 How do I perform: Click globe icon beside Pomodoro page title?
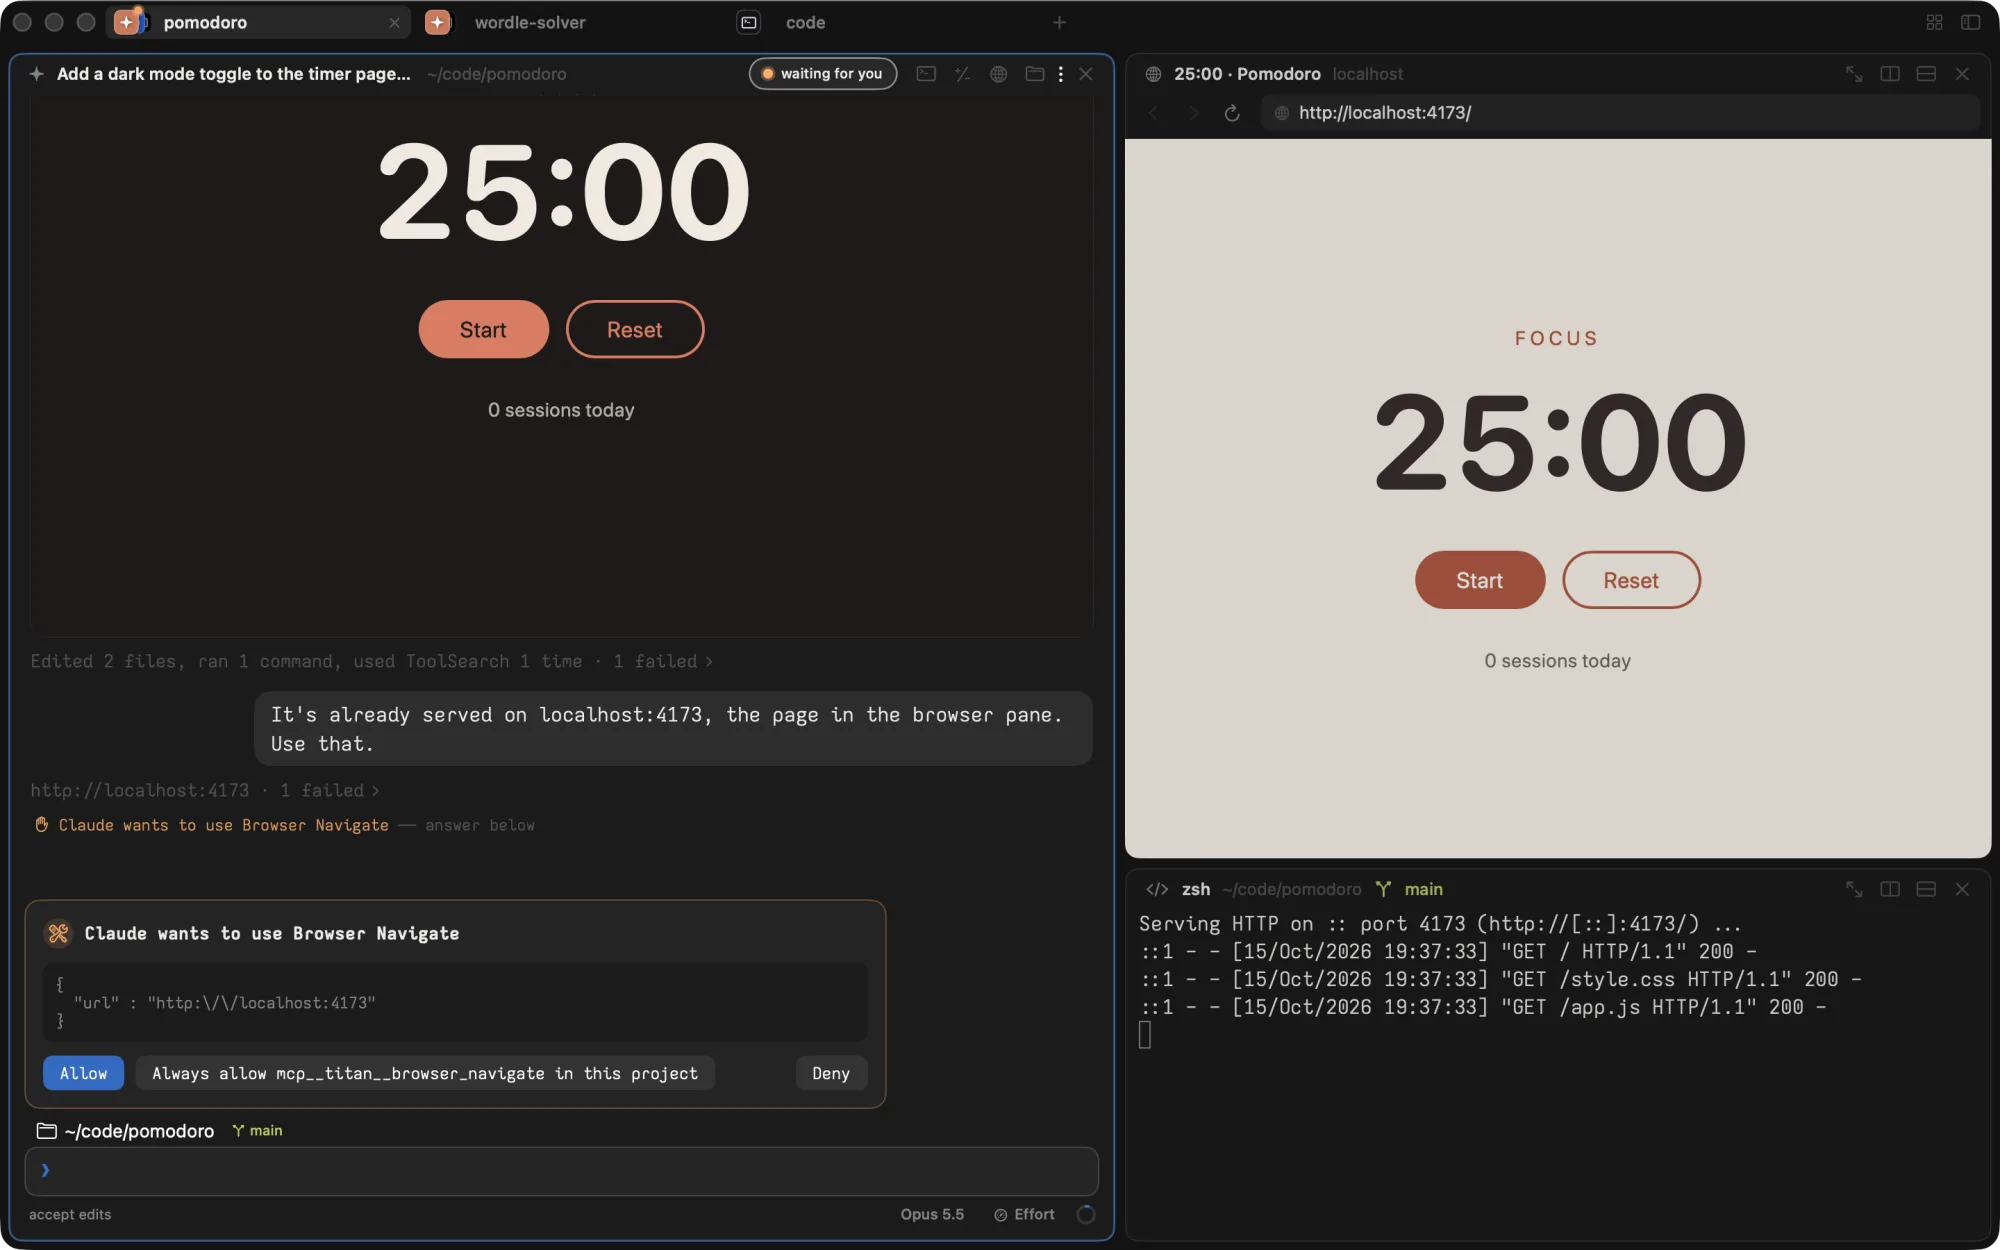[x=1153, y=74]
